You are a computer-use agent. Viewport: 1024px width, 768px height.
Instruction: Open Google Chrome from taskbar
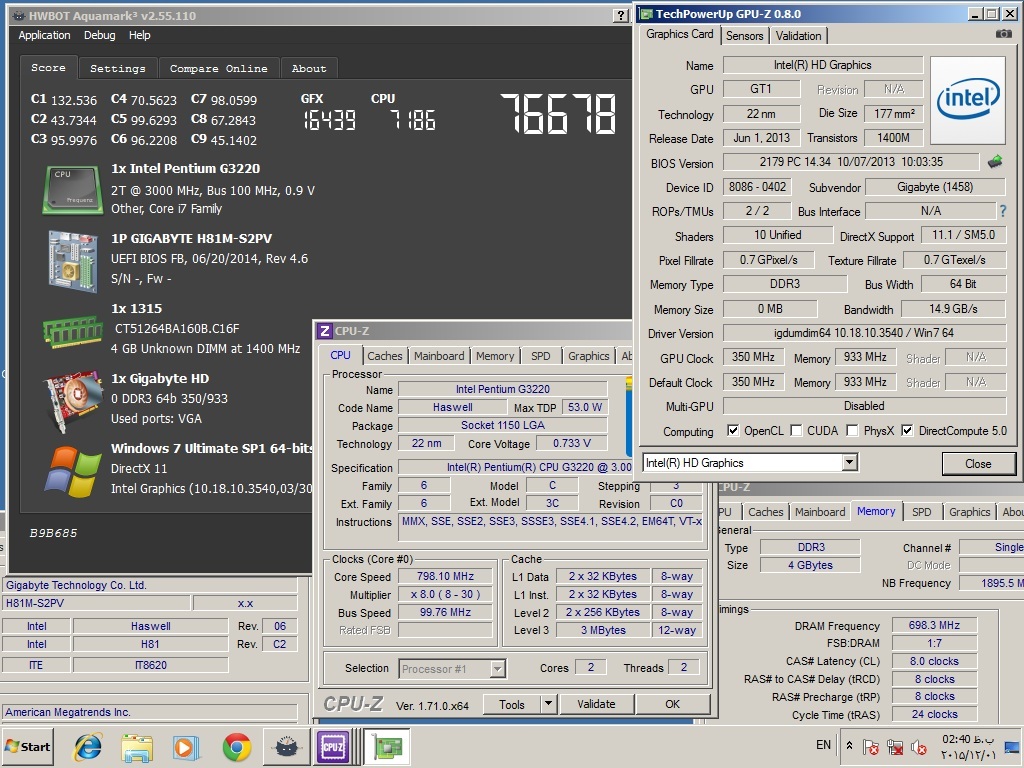point(236,747)
